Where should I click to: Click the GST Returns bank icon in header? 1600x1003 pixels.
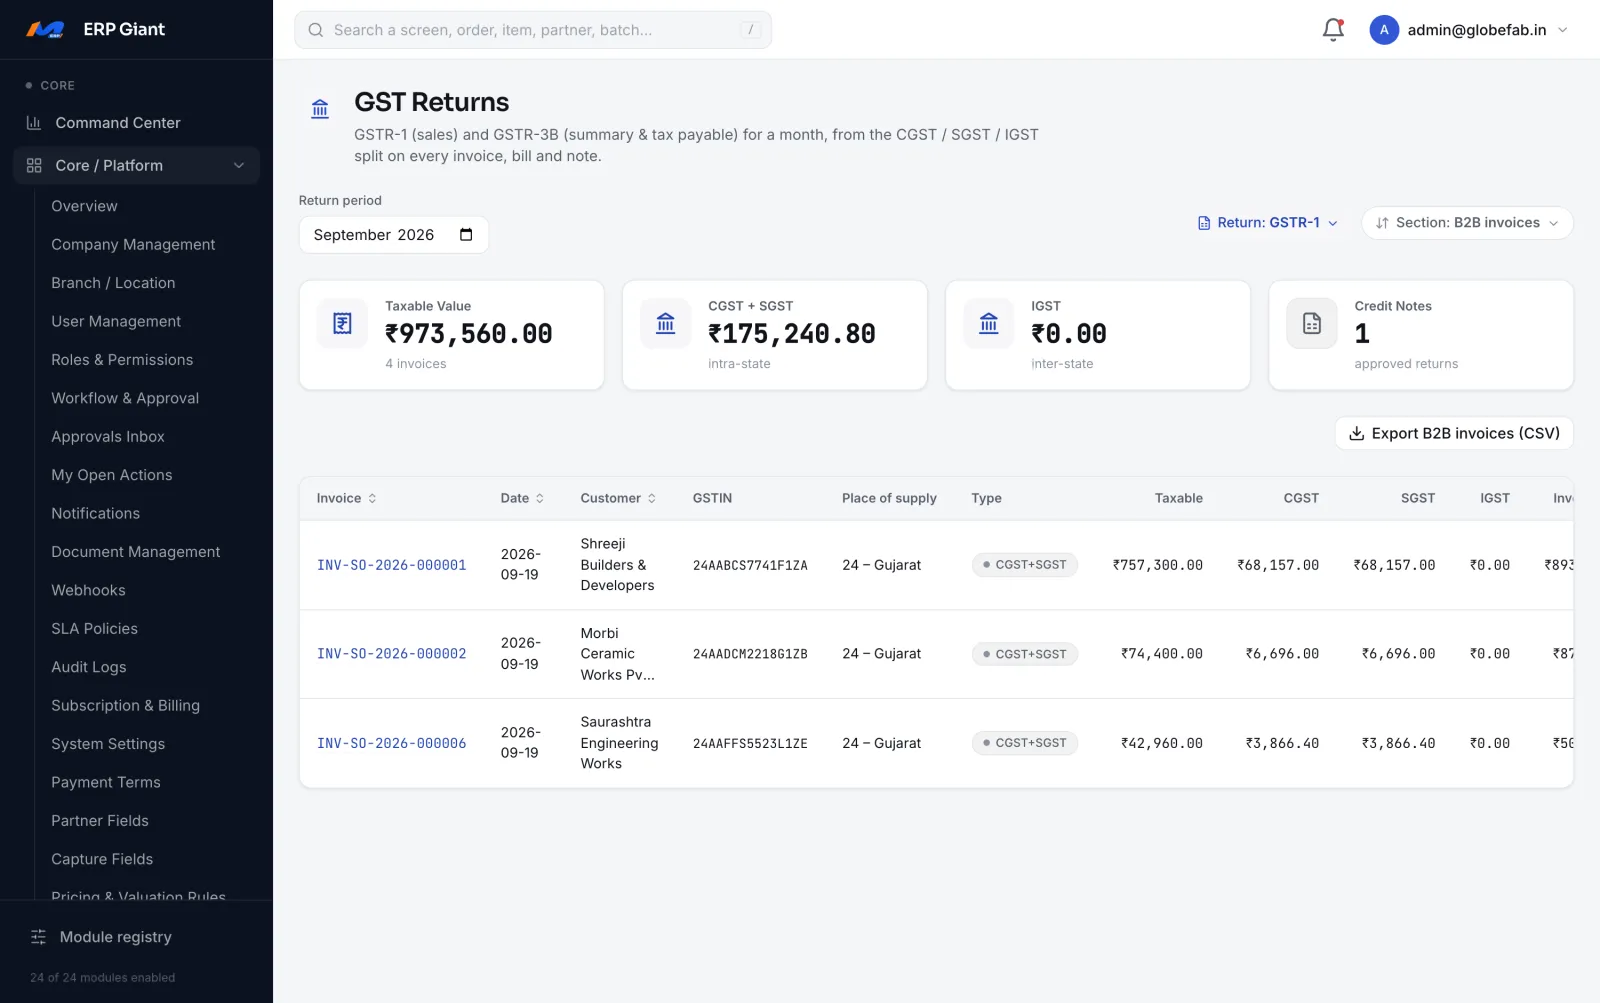click(320, 109)
